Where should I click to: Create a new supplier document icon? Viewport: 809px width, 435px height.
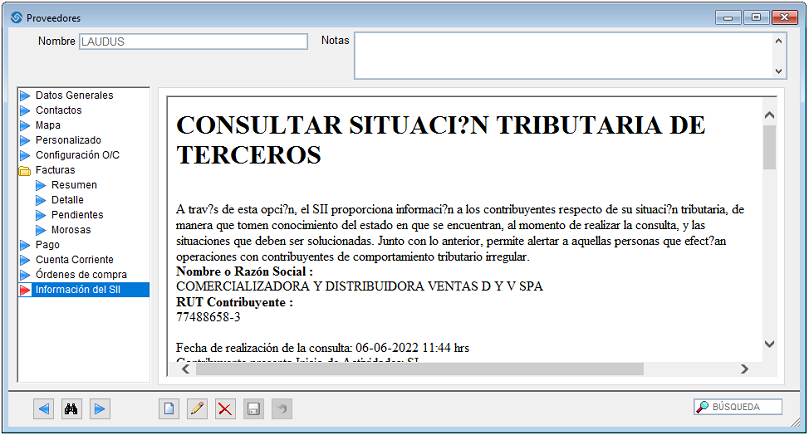pos(169,409)
